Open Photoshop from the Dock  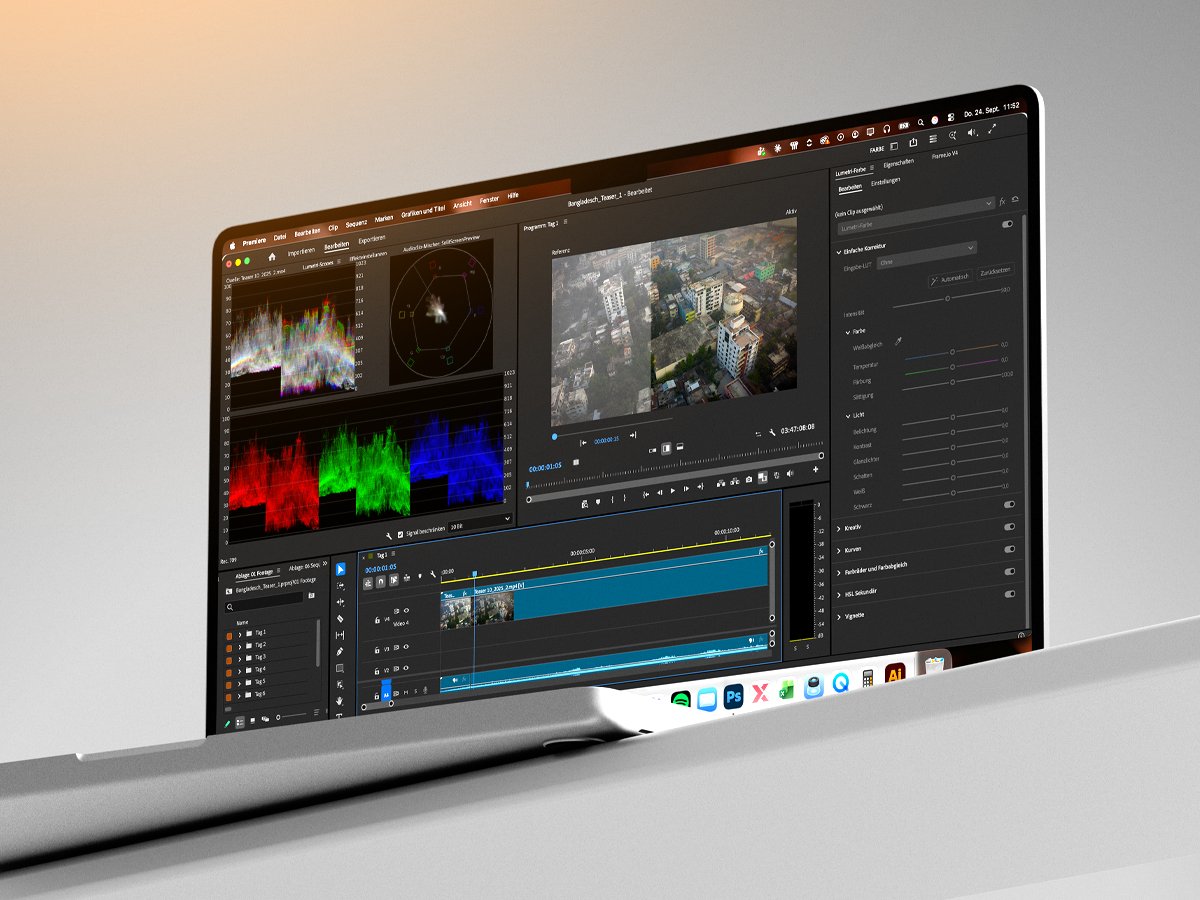pos(734,697)
